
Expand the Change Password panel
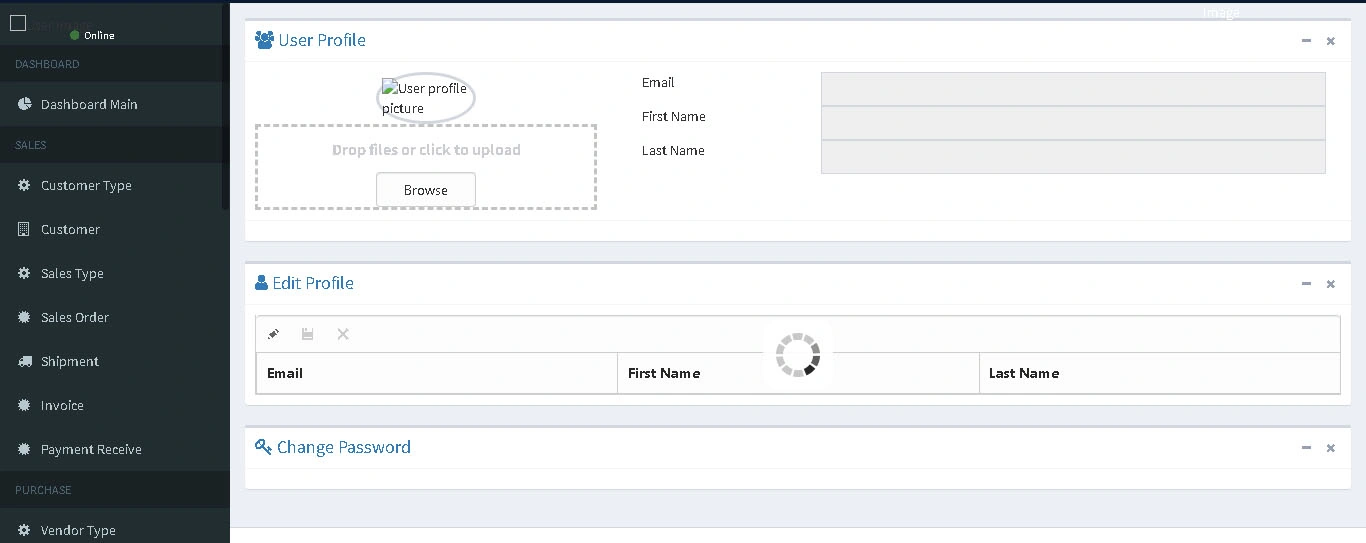[x=1306, y=448]
